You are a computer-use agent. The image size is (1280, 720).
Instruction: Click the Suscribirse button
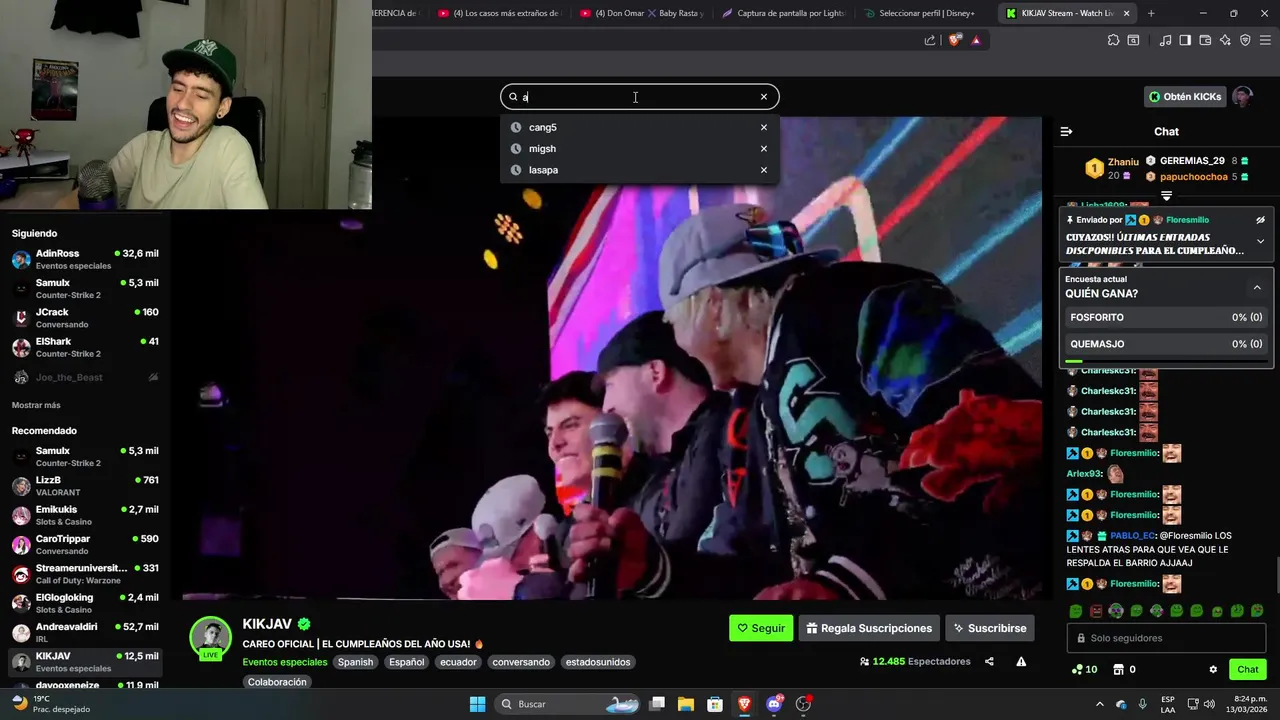point(990,628)
